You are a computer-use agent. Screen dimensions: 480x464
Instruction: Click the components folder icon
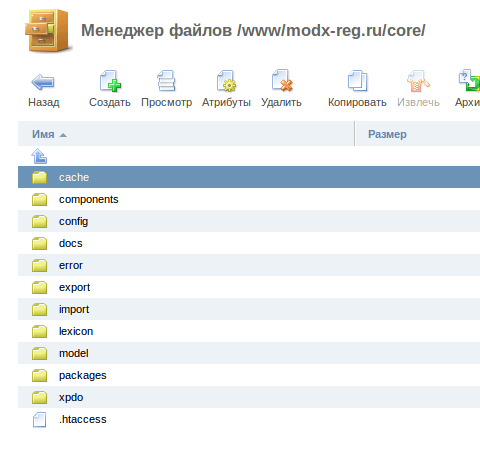coord(39,199)
